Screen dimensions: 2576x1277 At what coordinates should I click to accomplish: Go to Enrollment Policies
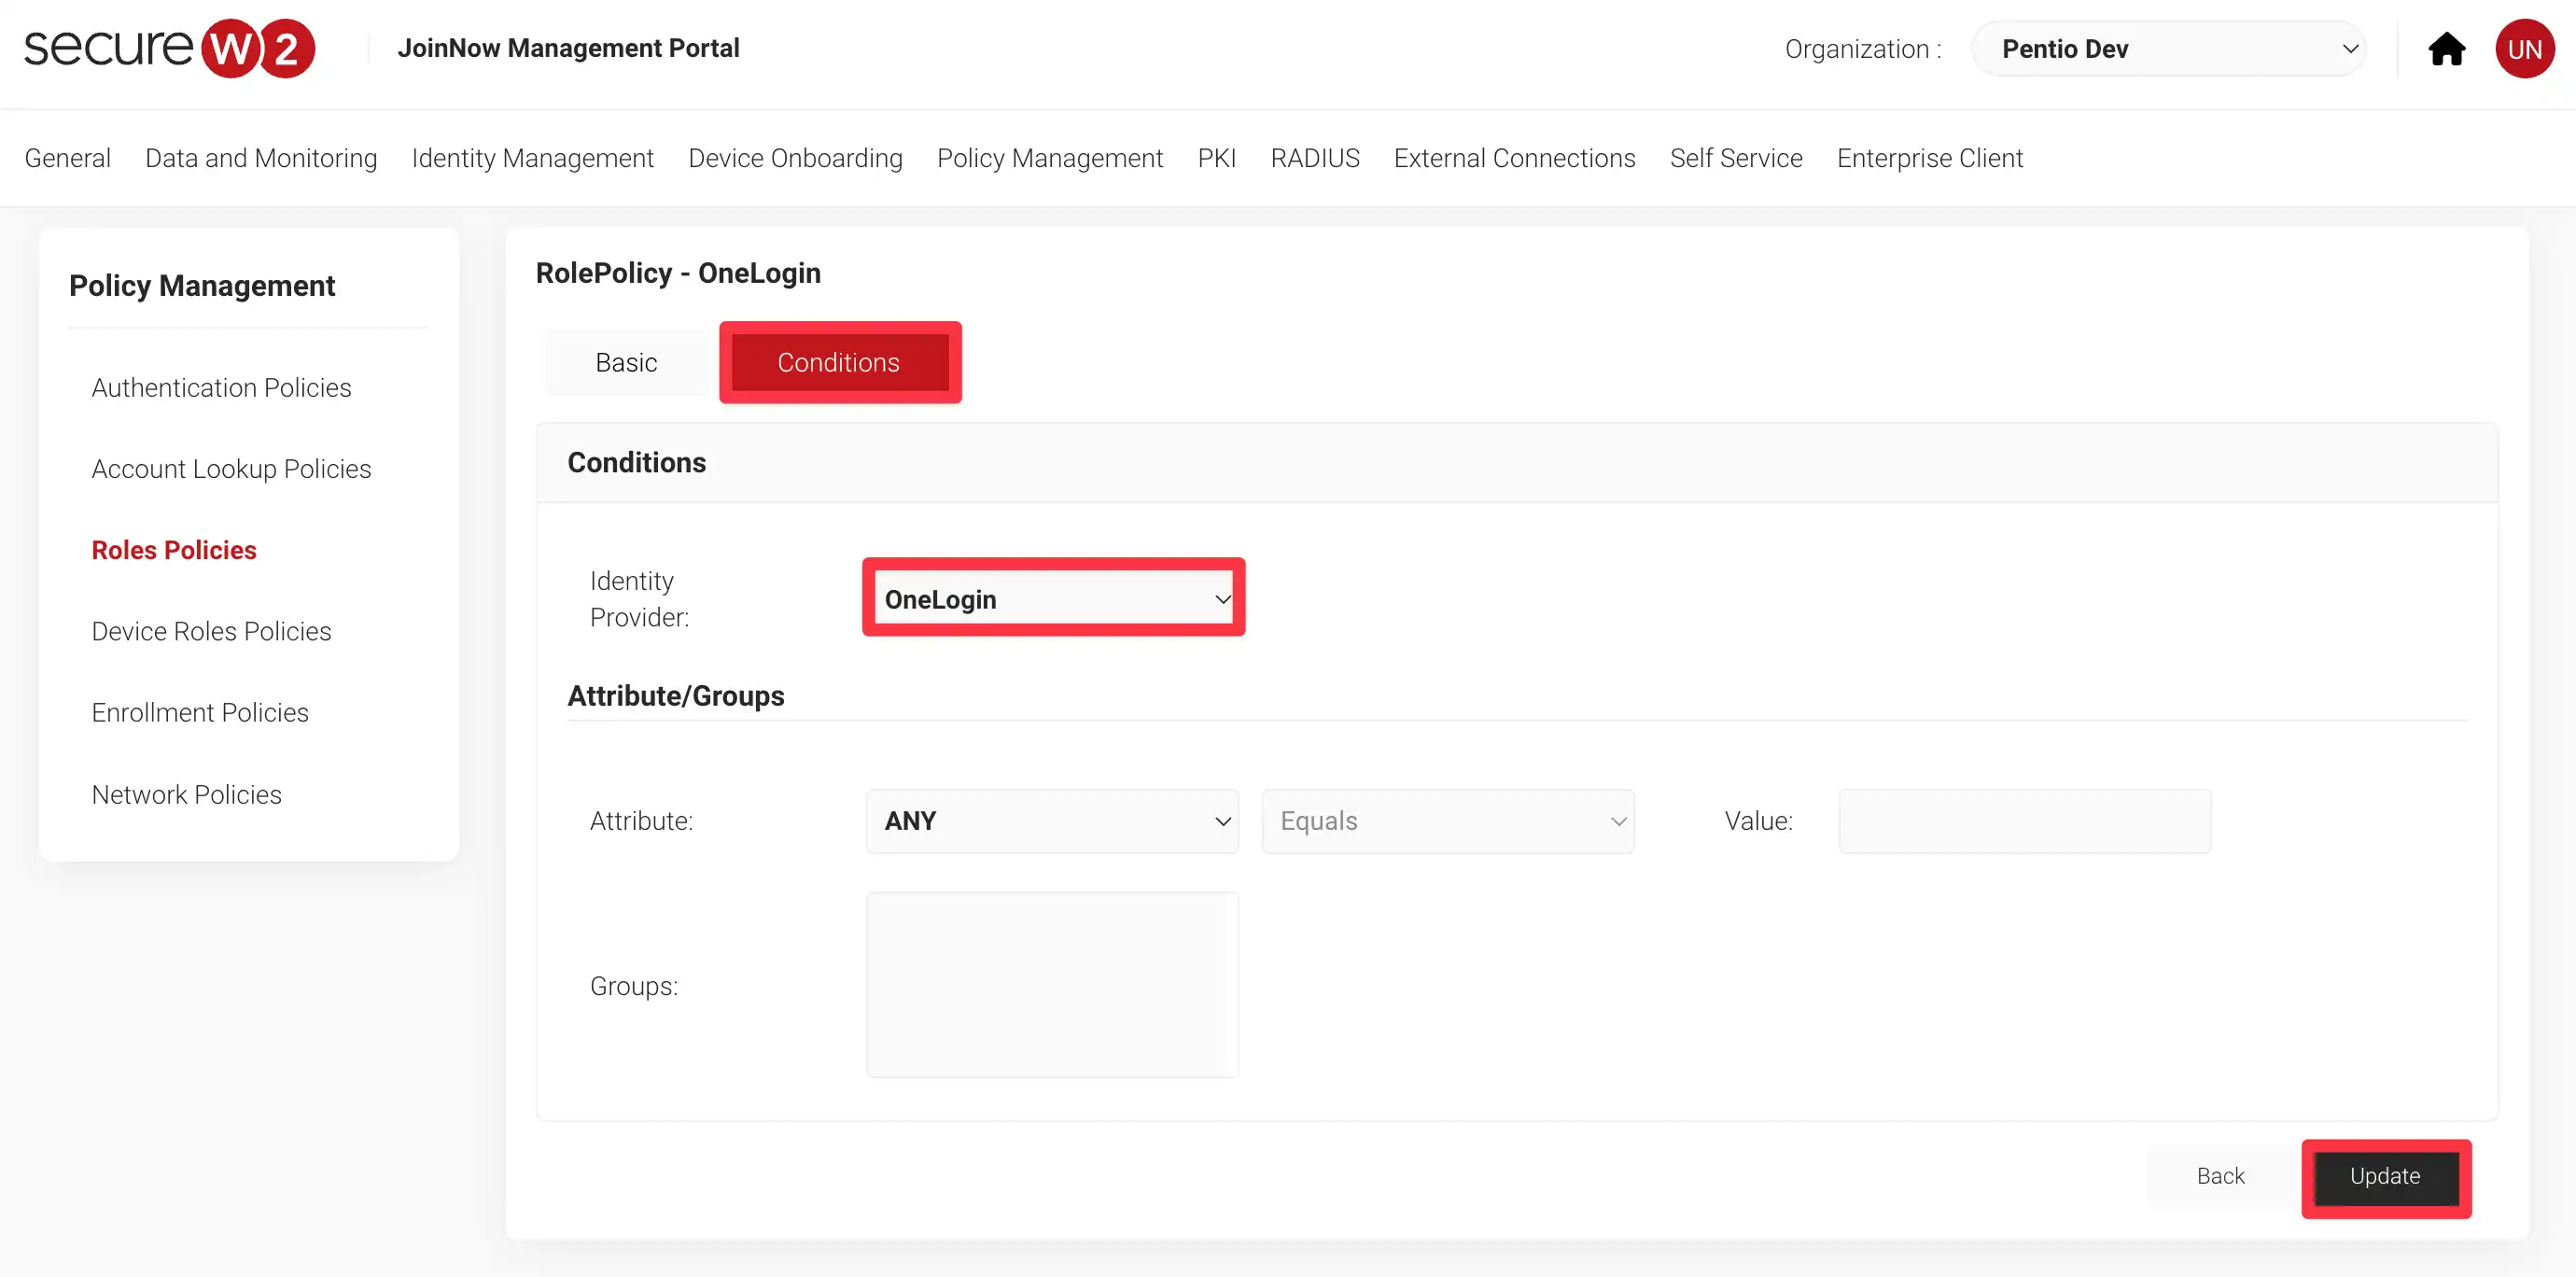click(x=200, y=712)
